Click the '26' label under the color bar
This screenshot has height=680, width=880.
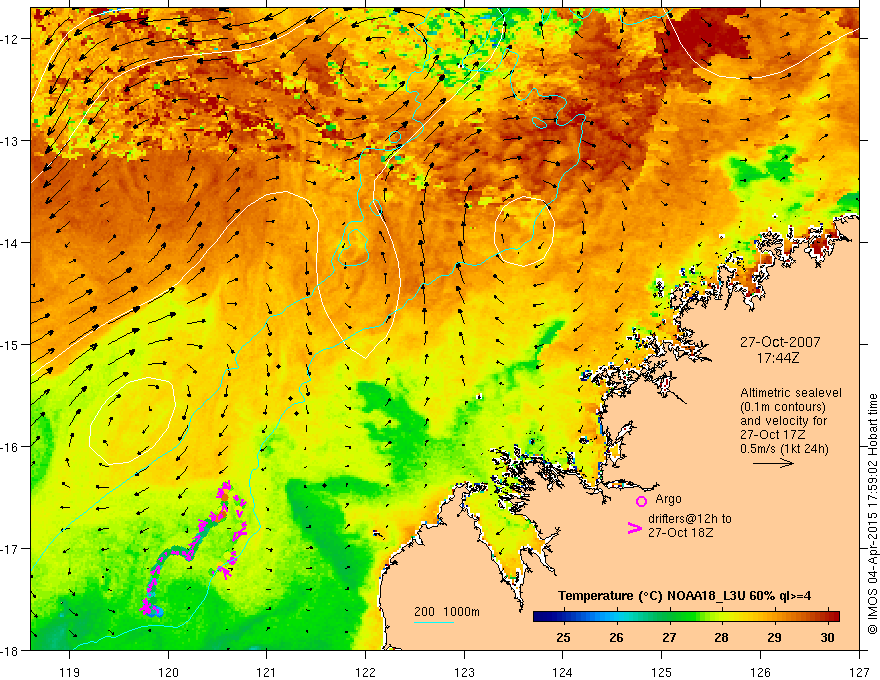pyautogui.click(x=616, y=637)
